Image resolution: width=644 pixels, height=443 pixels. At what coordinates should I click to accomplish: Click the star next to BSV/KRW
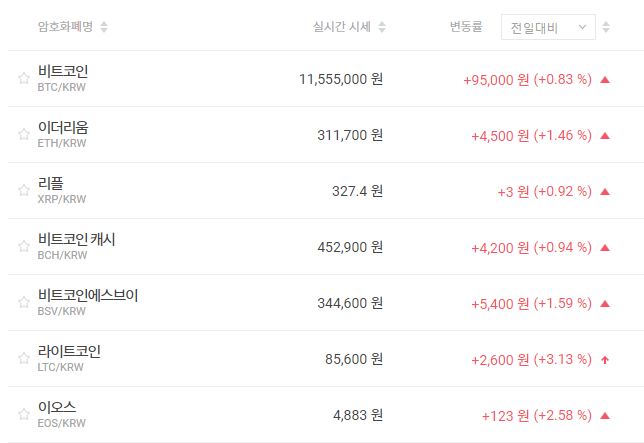[x=23, y=303]
